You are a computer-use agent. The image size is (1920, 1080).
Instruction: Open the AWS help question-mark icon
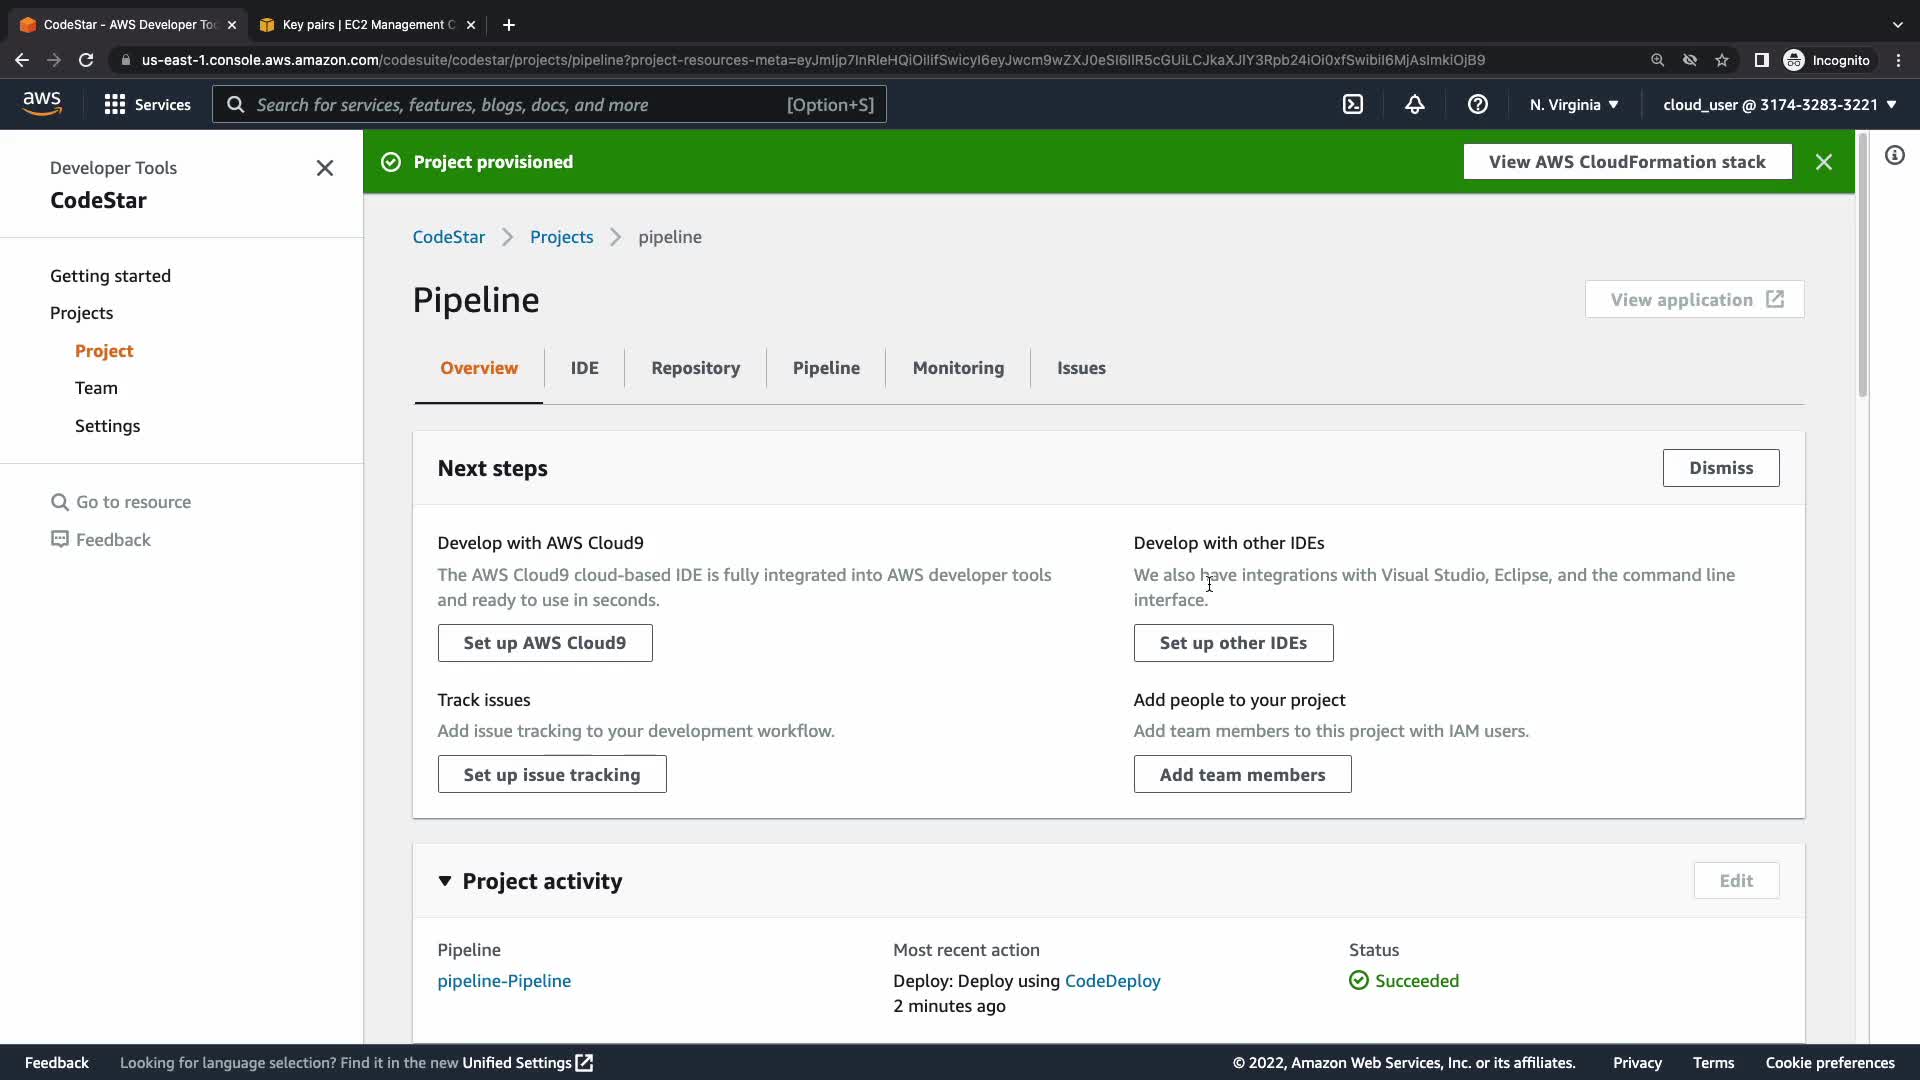(1477, 104)
